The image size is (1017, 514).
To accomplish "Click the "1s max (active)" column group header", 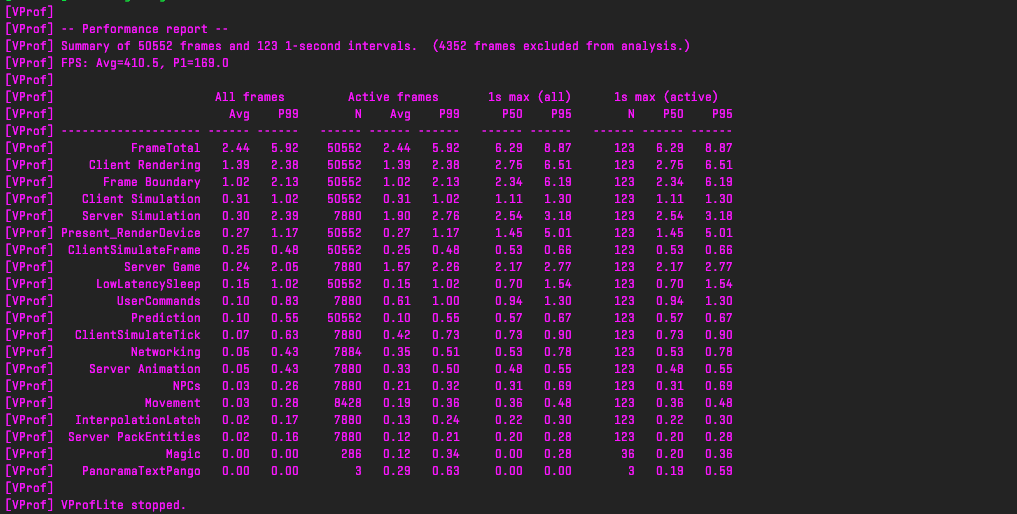I will coord(666,97).
